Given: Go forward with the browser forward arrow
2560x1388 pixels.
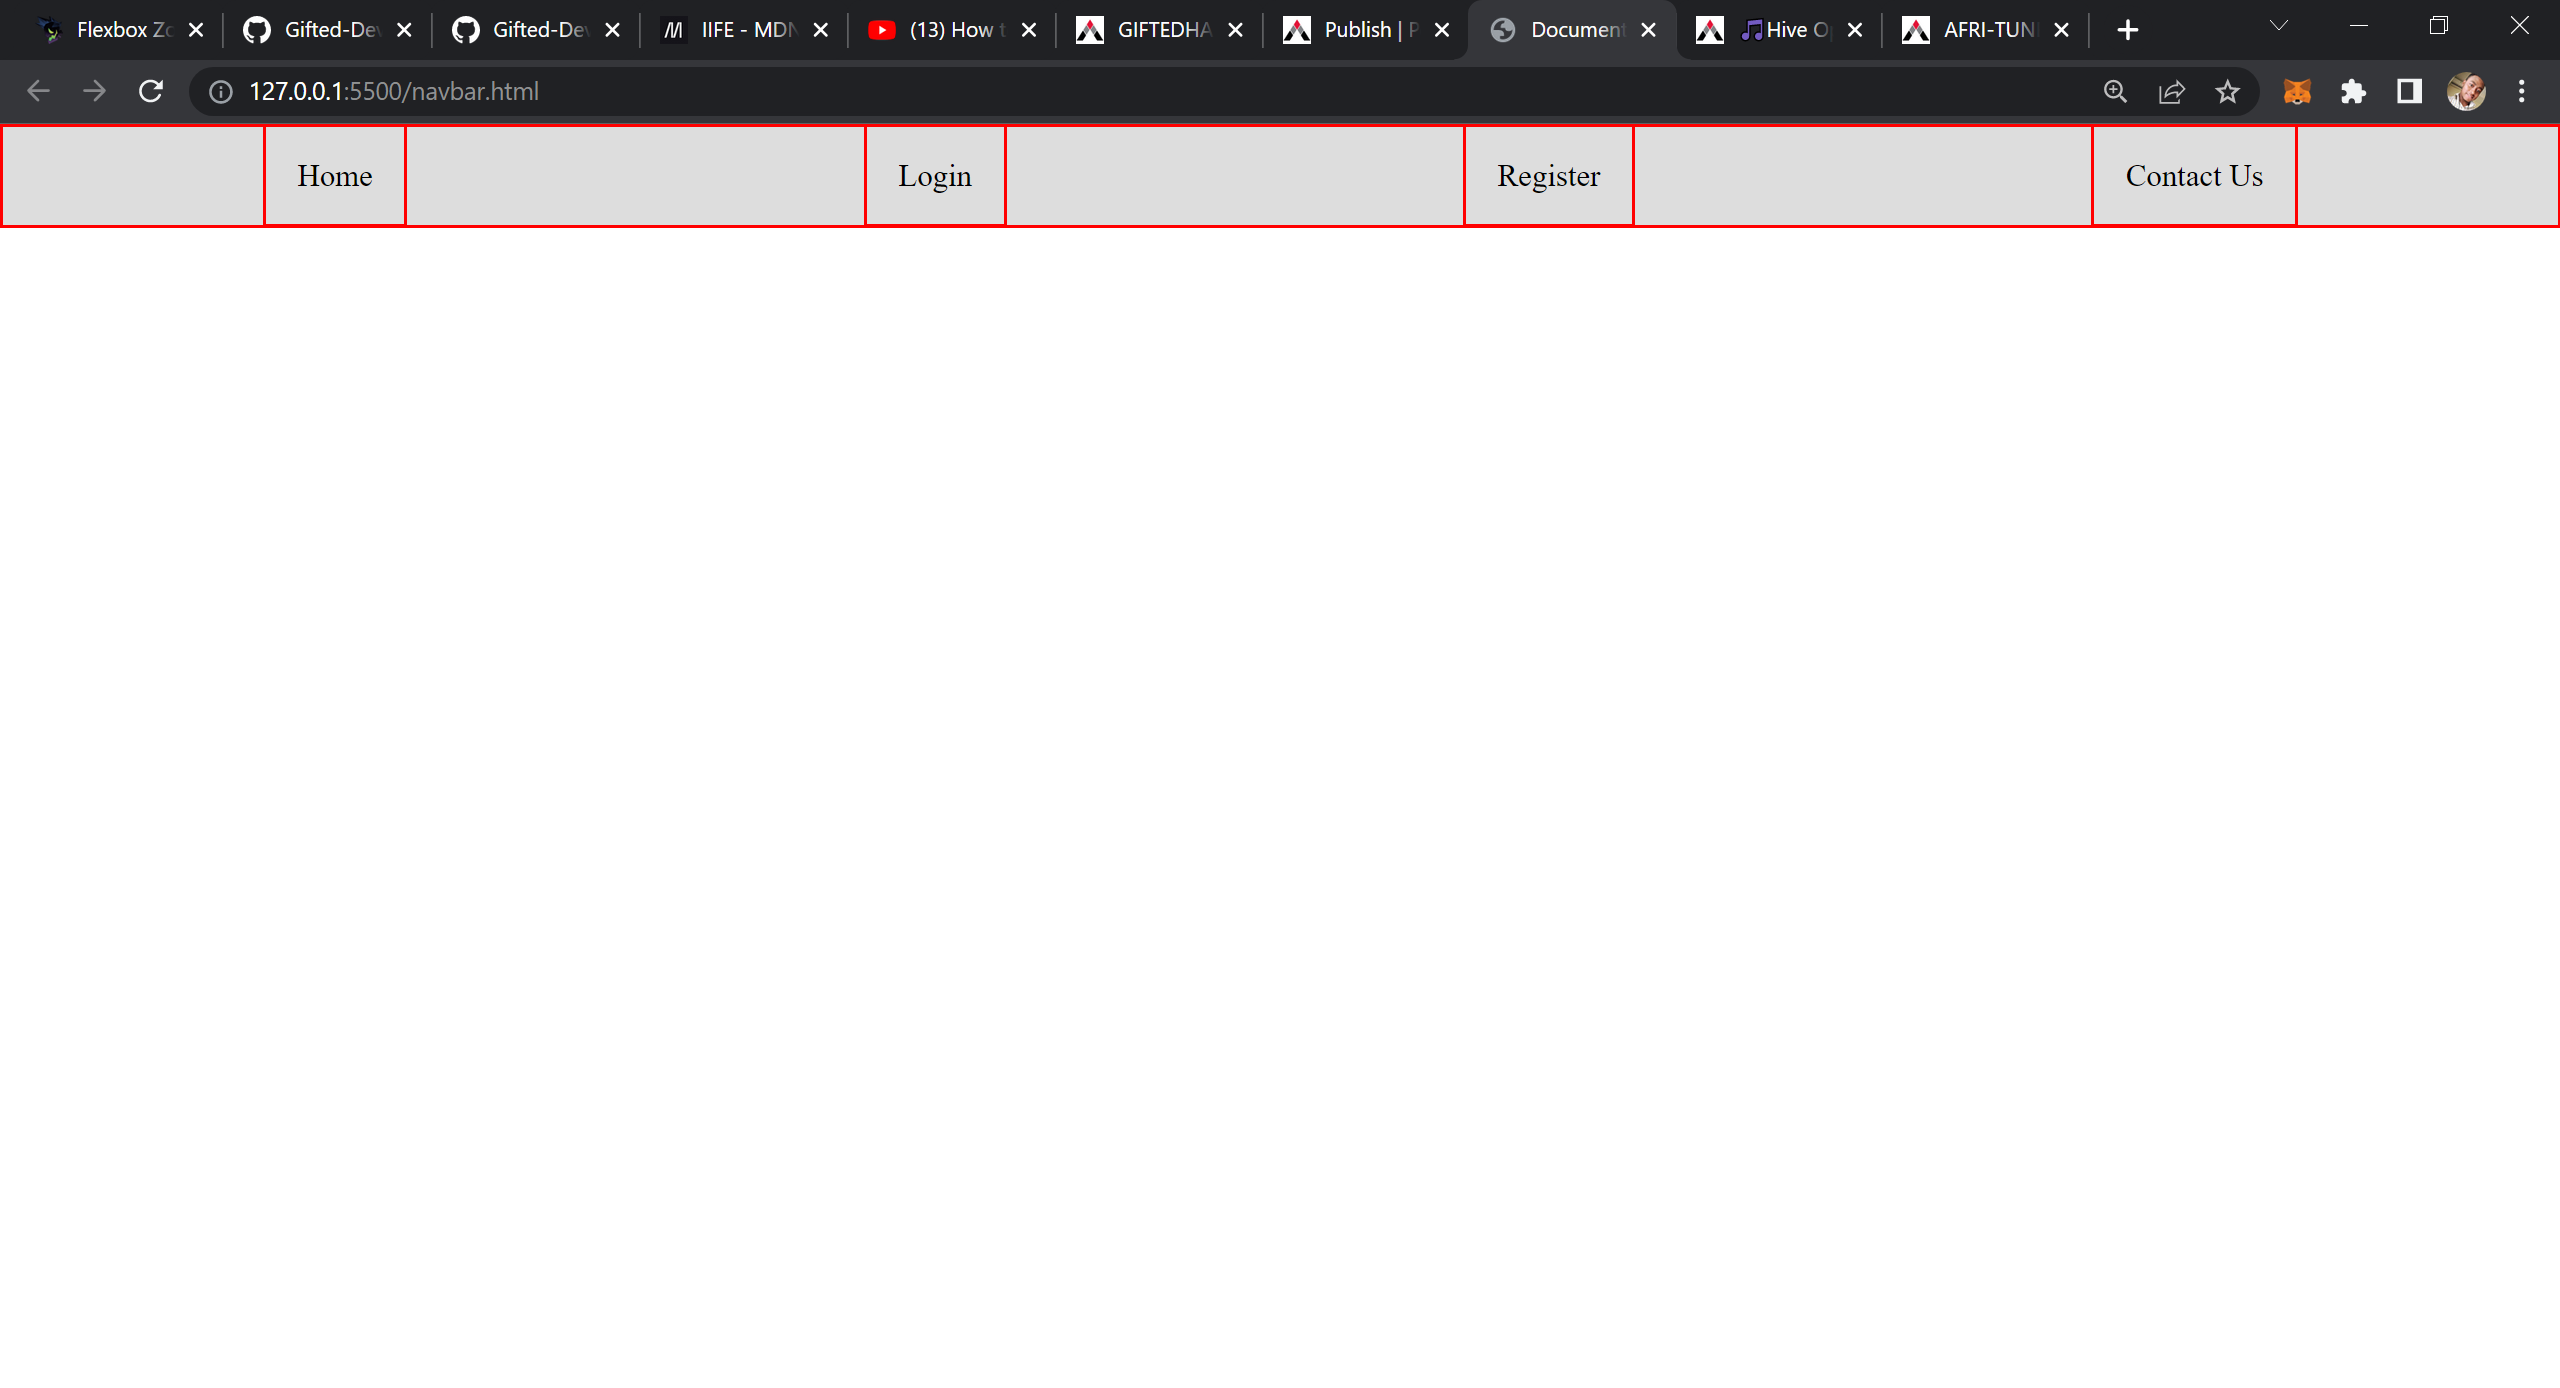Looking at the screenshot, I should pyautogui.click(x=94, y=91).
